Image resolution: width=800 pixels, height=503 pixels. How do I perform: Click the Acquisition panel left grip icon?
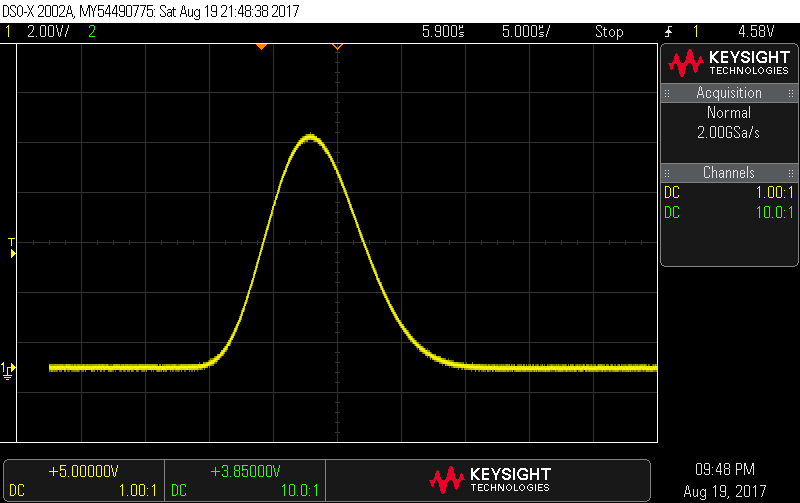667,93
